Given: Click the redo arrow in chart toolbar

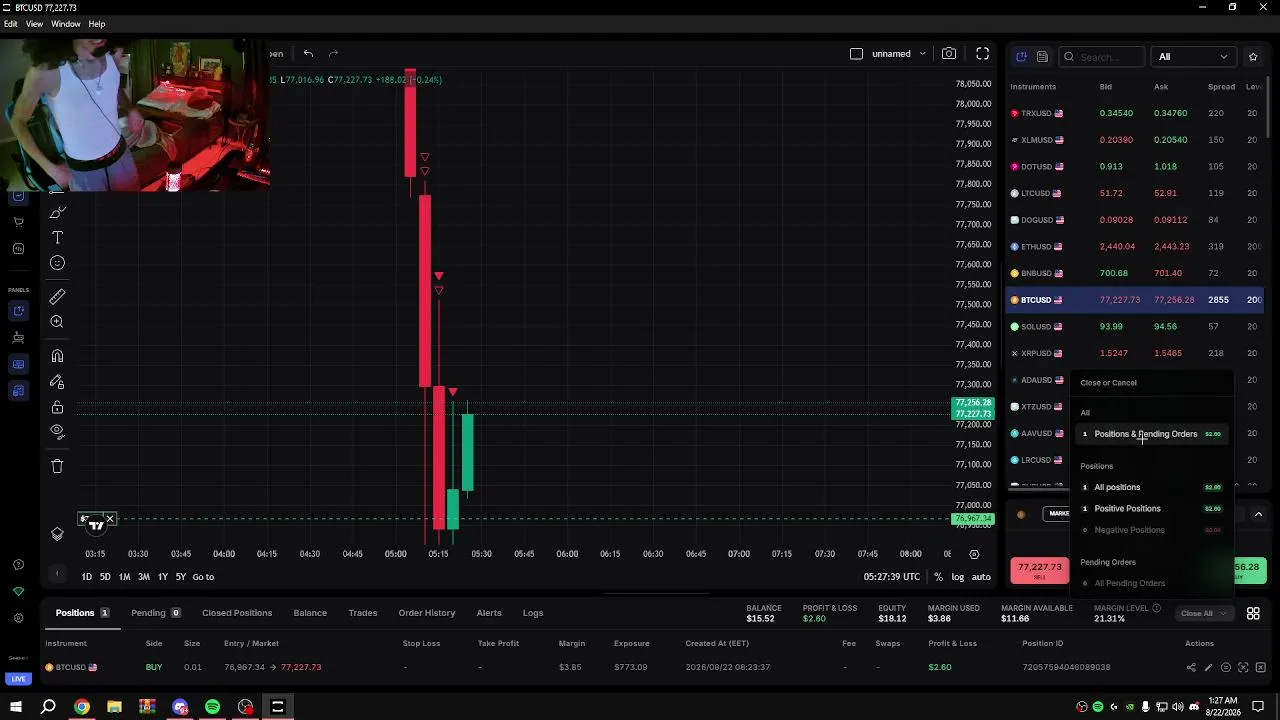Looking at the screenshot, I should pos(334,54).
